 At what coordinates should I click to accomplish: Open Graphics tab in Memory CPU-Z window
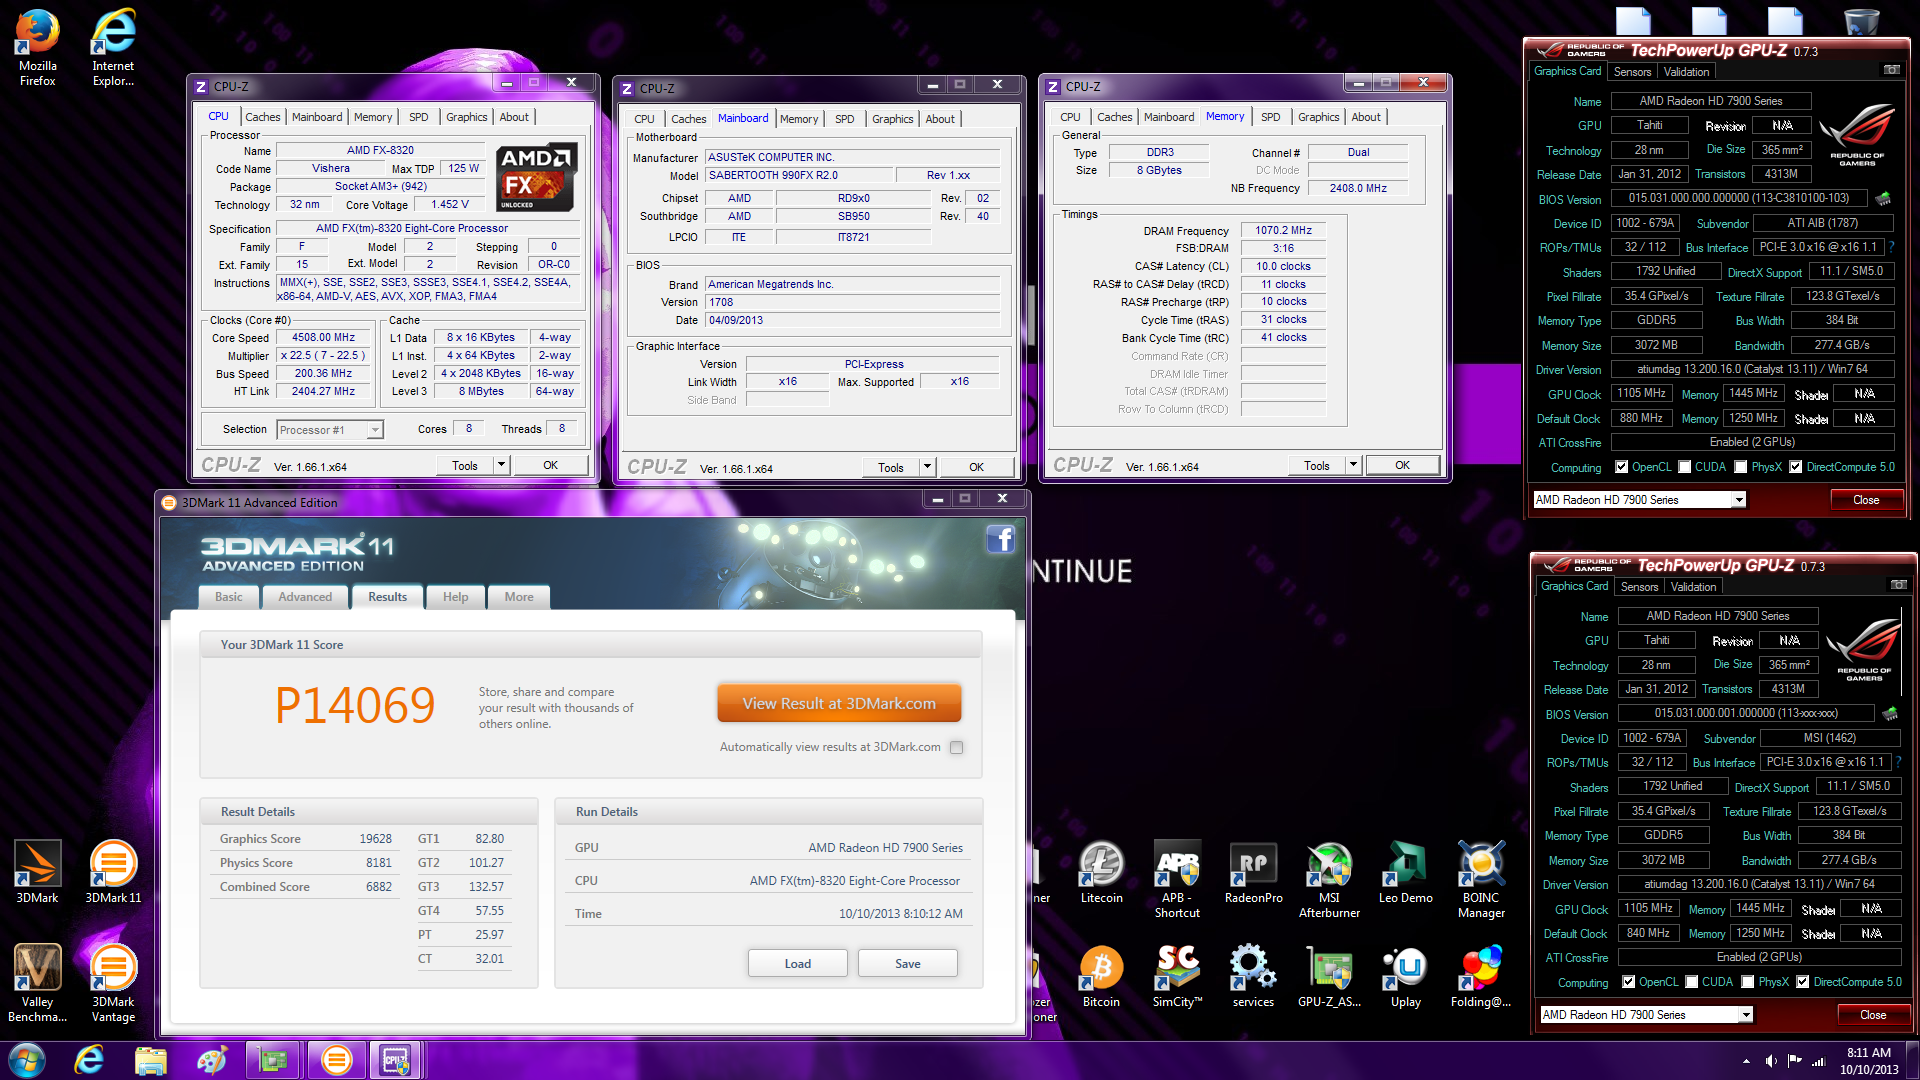coord(1318,117)
